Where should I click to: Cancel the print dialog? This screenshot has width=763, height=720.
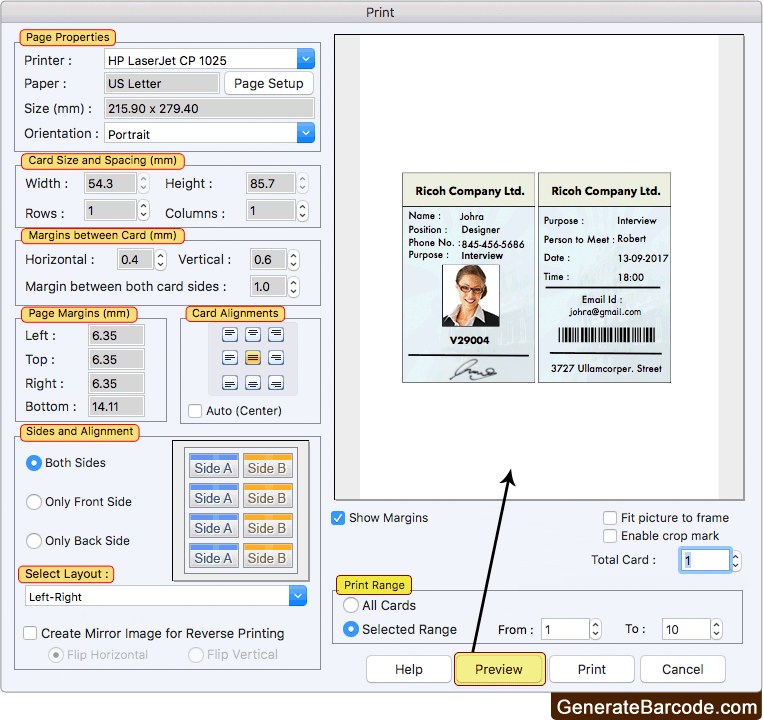point(683,669)
